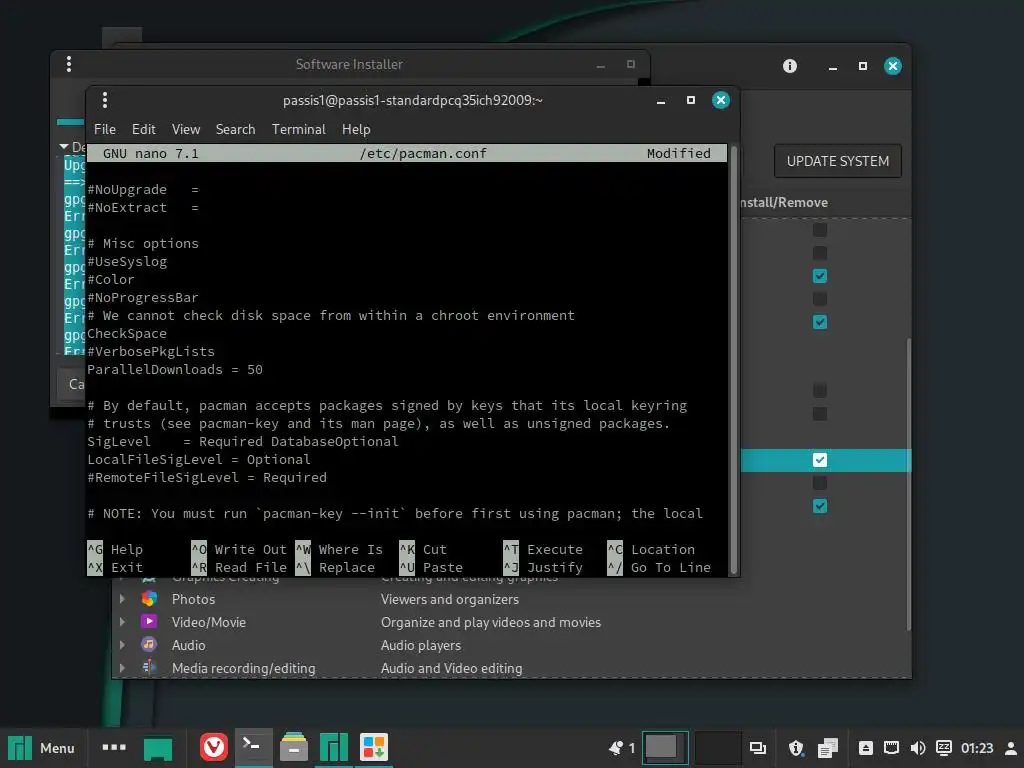Click the keyboard layout tray icon

pos(944,748)
